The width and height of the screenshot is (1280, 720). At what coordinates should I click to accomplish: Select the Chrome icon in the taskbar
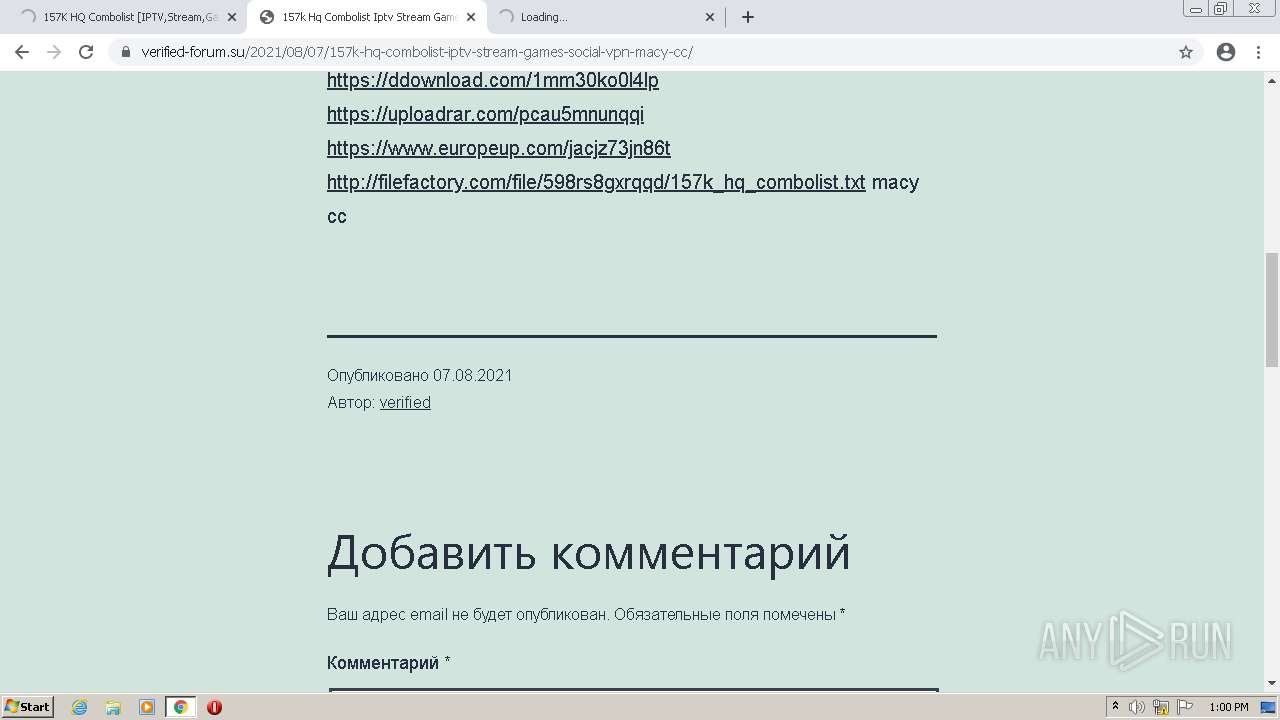[x=180, y=707]
